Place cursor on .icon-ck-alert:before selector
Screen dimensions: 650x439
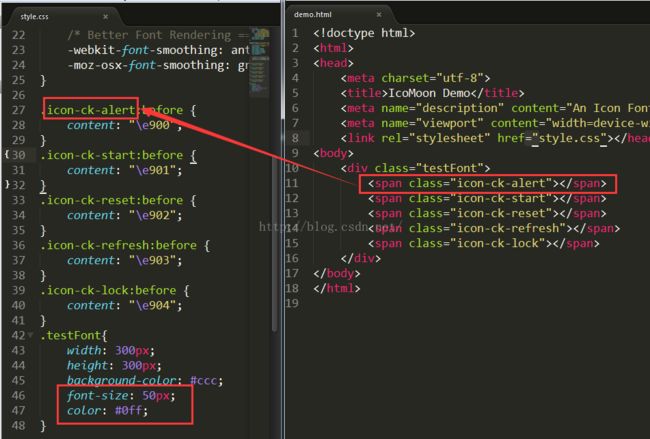(x=112, y=110)
